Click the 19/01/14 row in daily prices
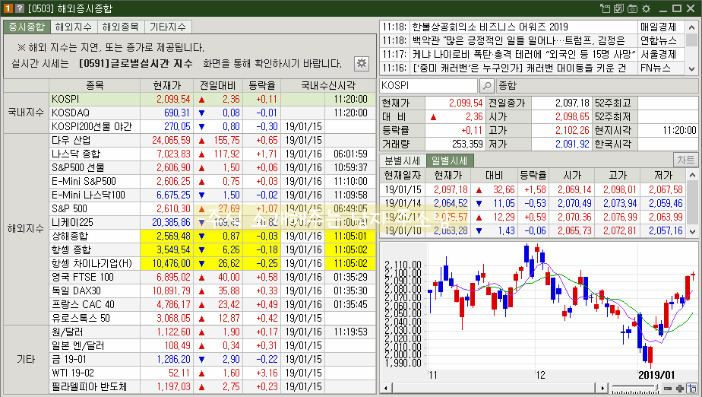The width and height of the screenshot is (702, 397). coord(533,203)
